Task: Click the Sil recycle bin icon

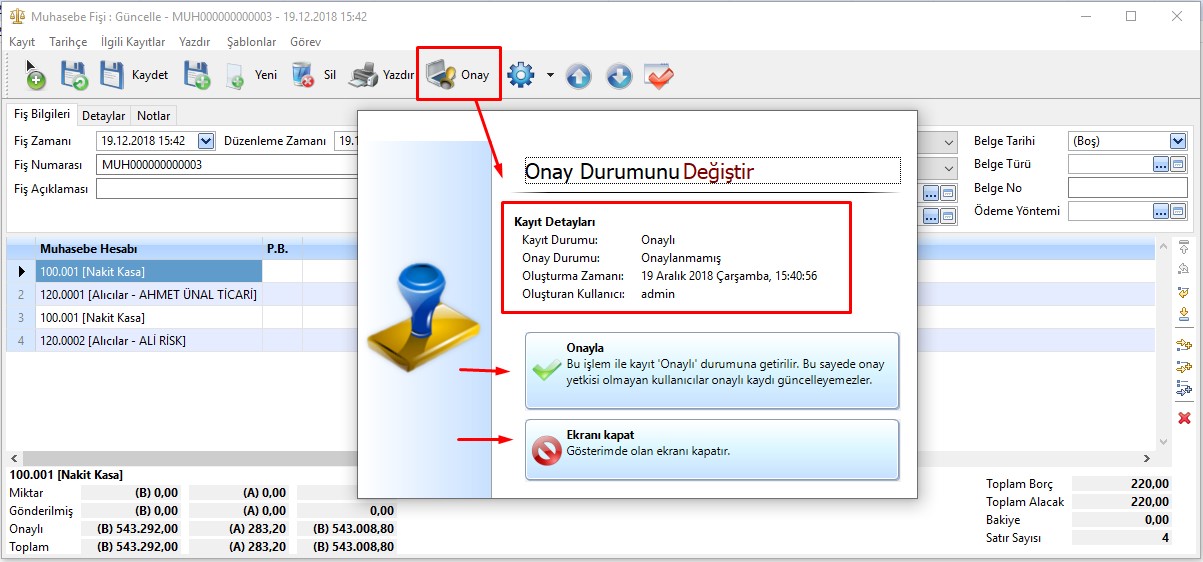Action: click(x=303, y=76)
